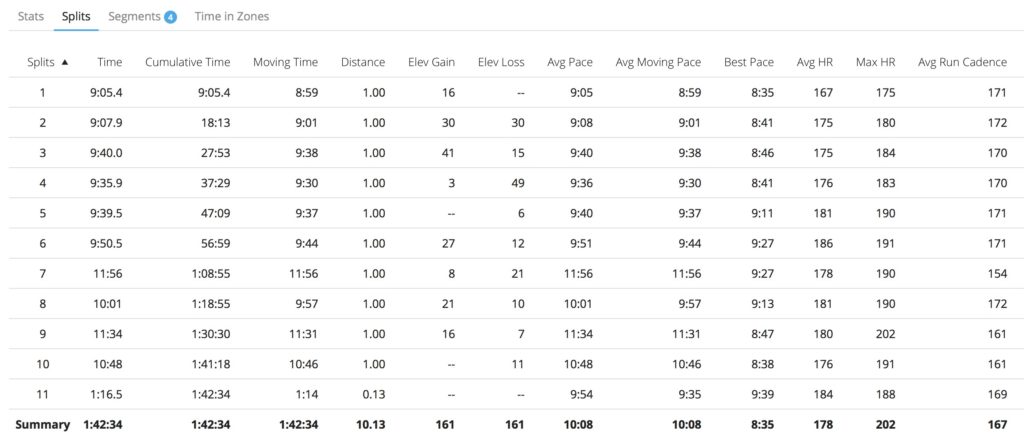Viewport: 1024px width, 447px height.
Task: Click the Moving Time column header
Action: (285, 62)
